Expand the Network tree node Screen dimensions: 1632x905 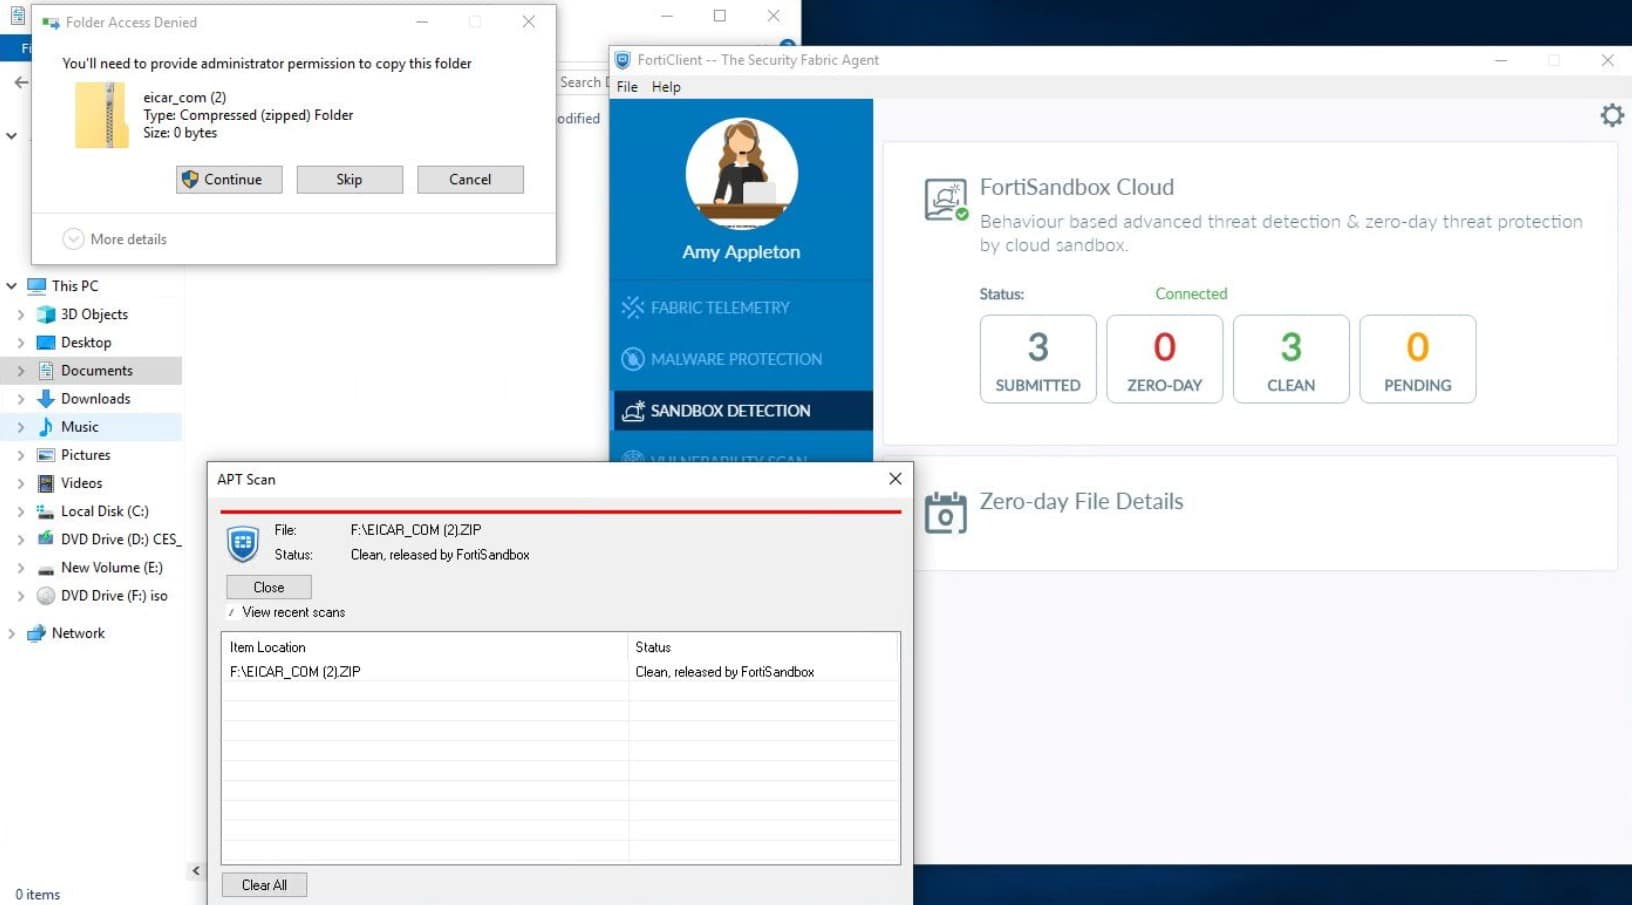tap(12, 633)
